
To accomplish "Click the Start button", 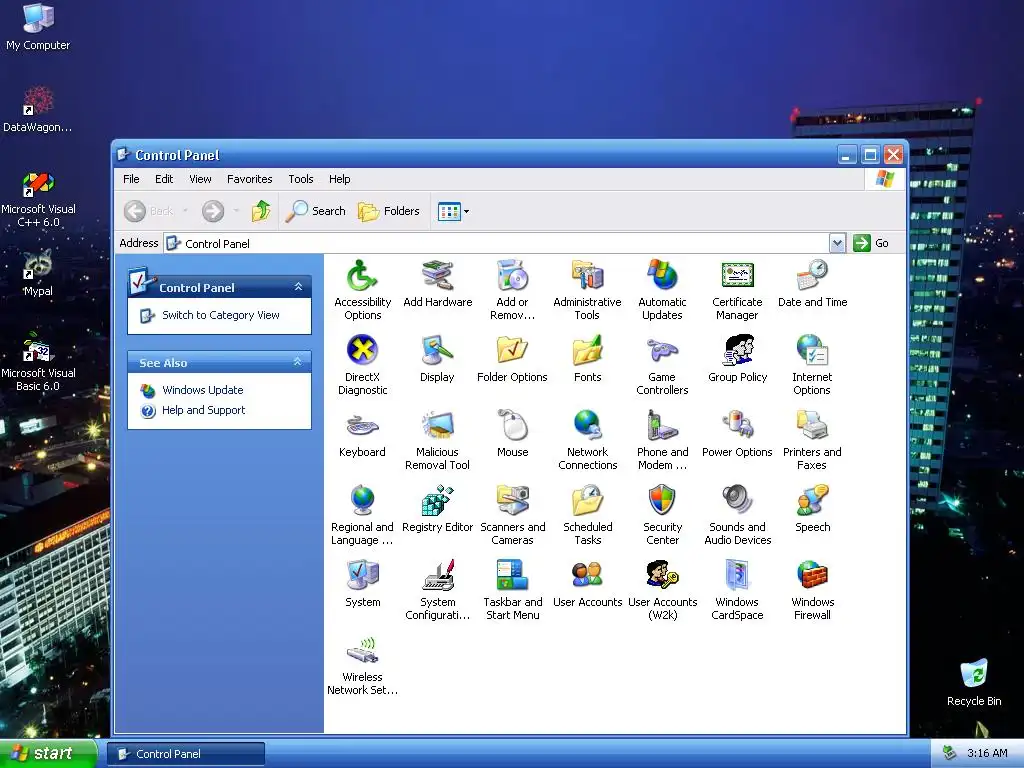I will (x=48, y=754).
